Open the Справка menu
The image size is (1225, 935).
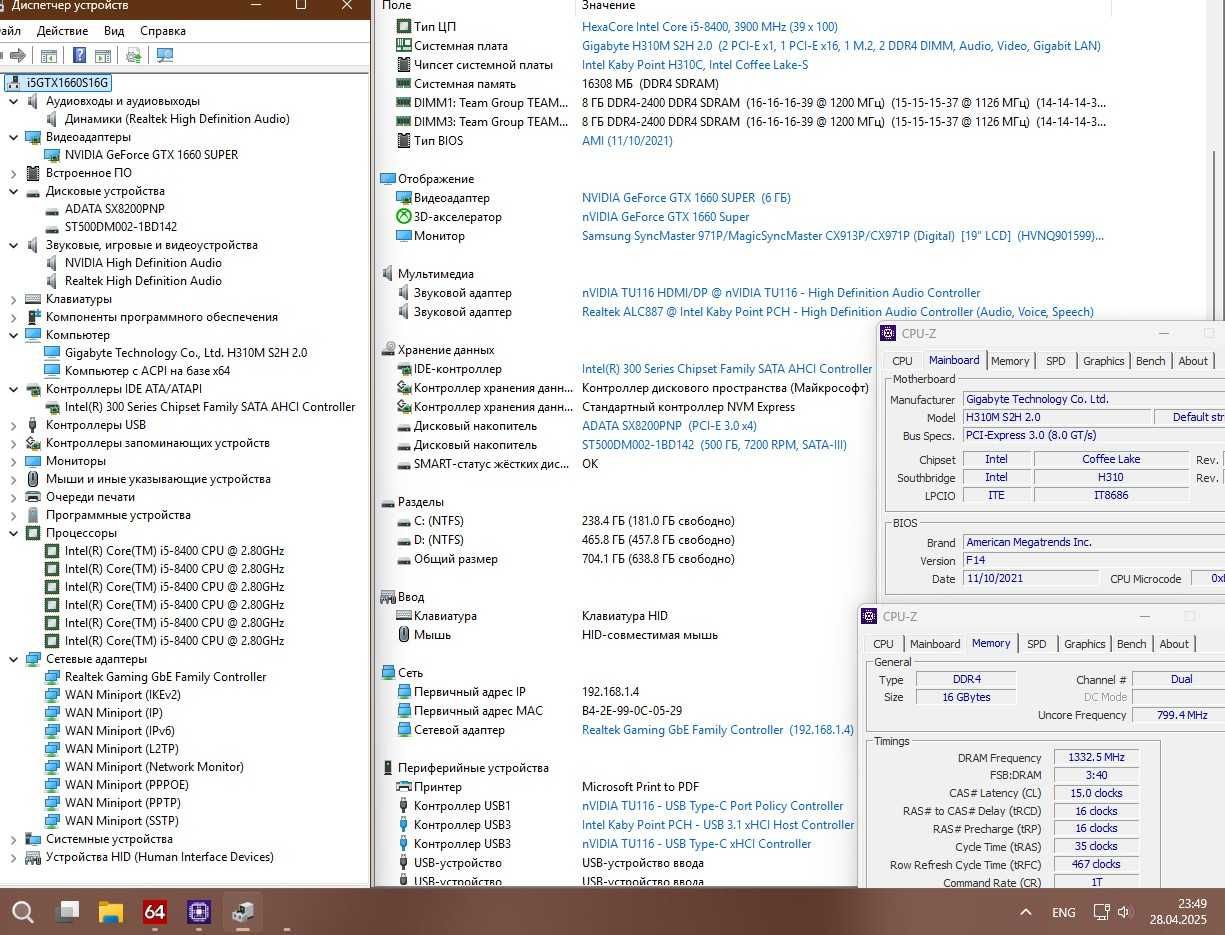[163, 31]
